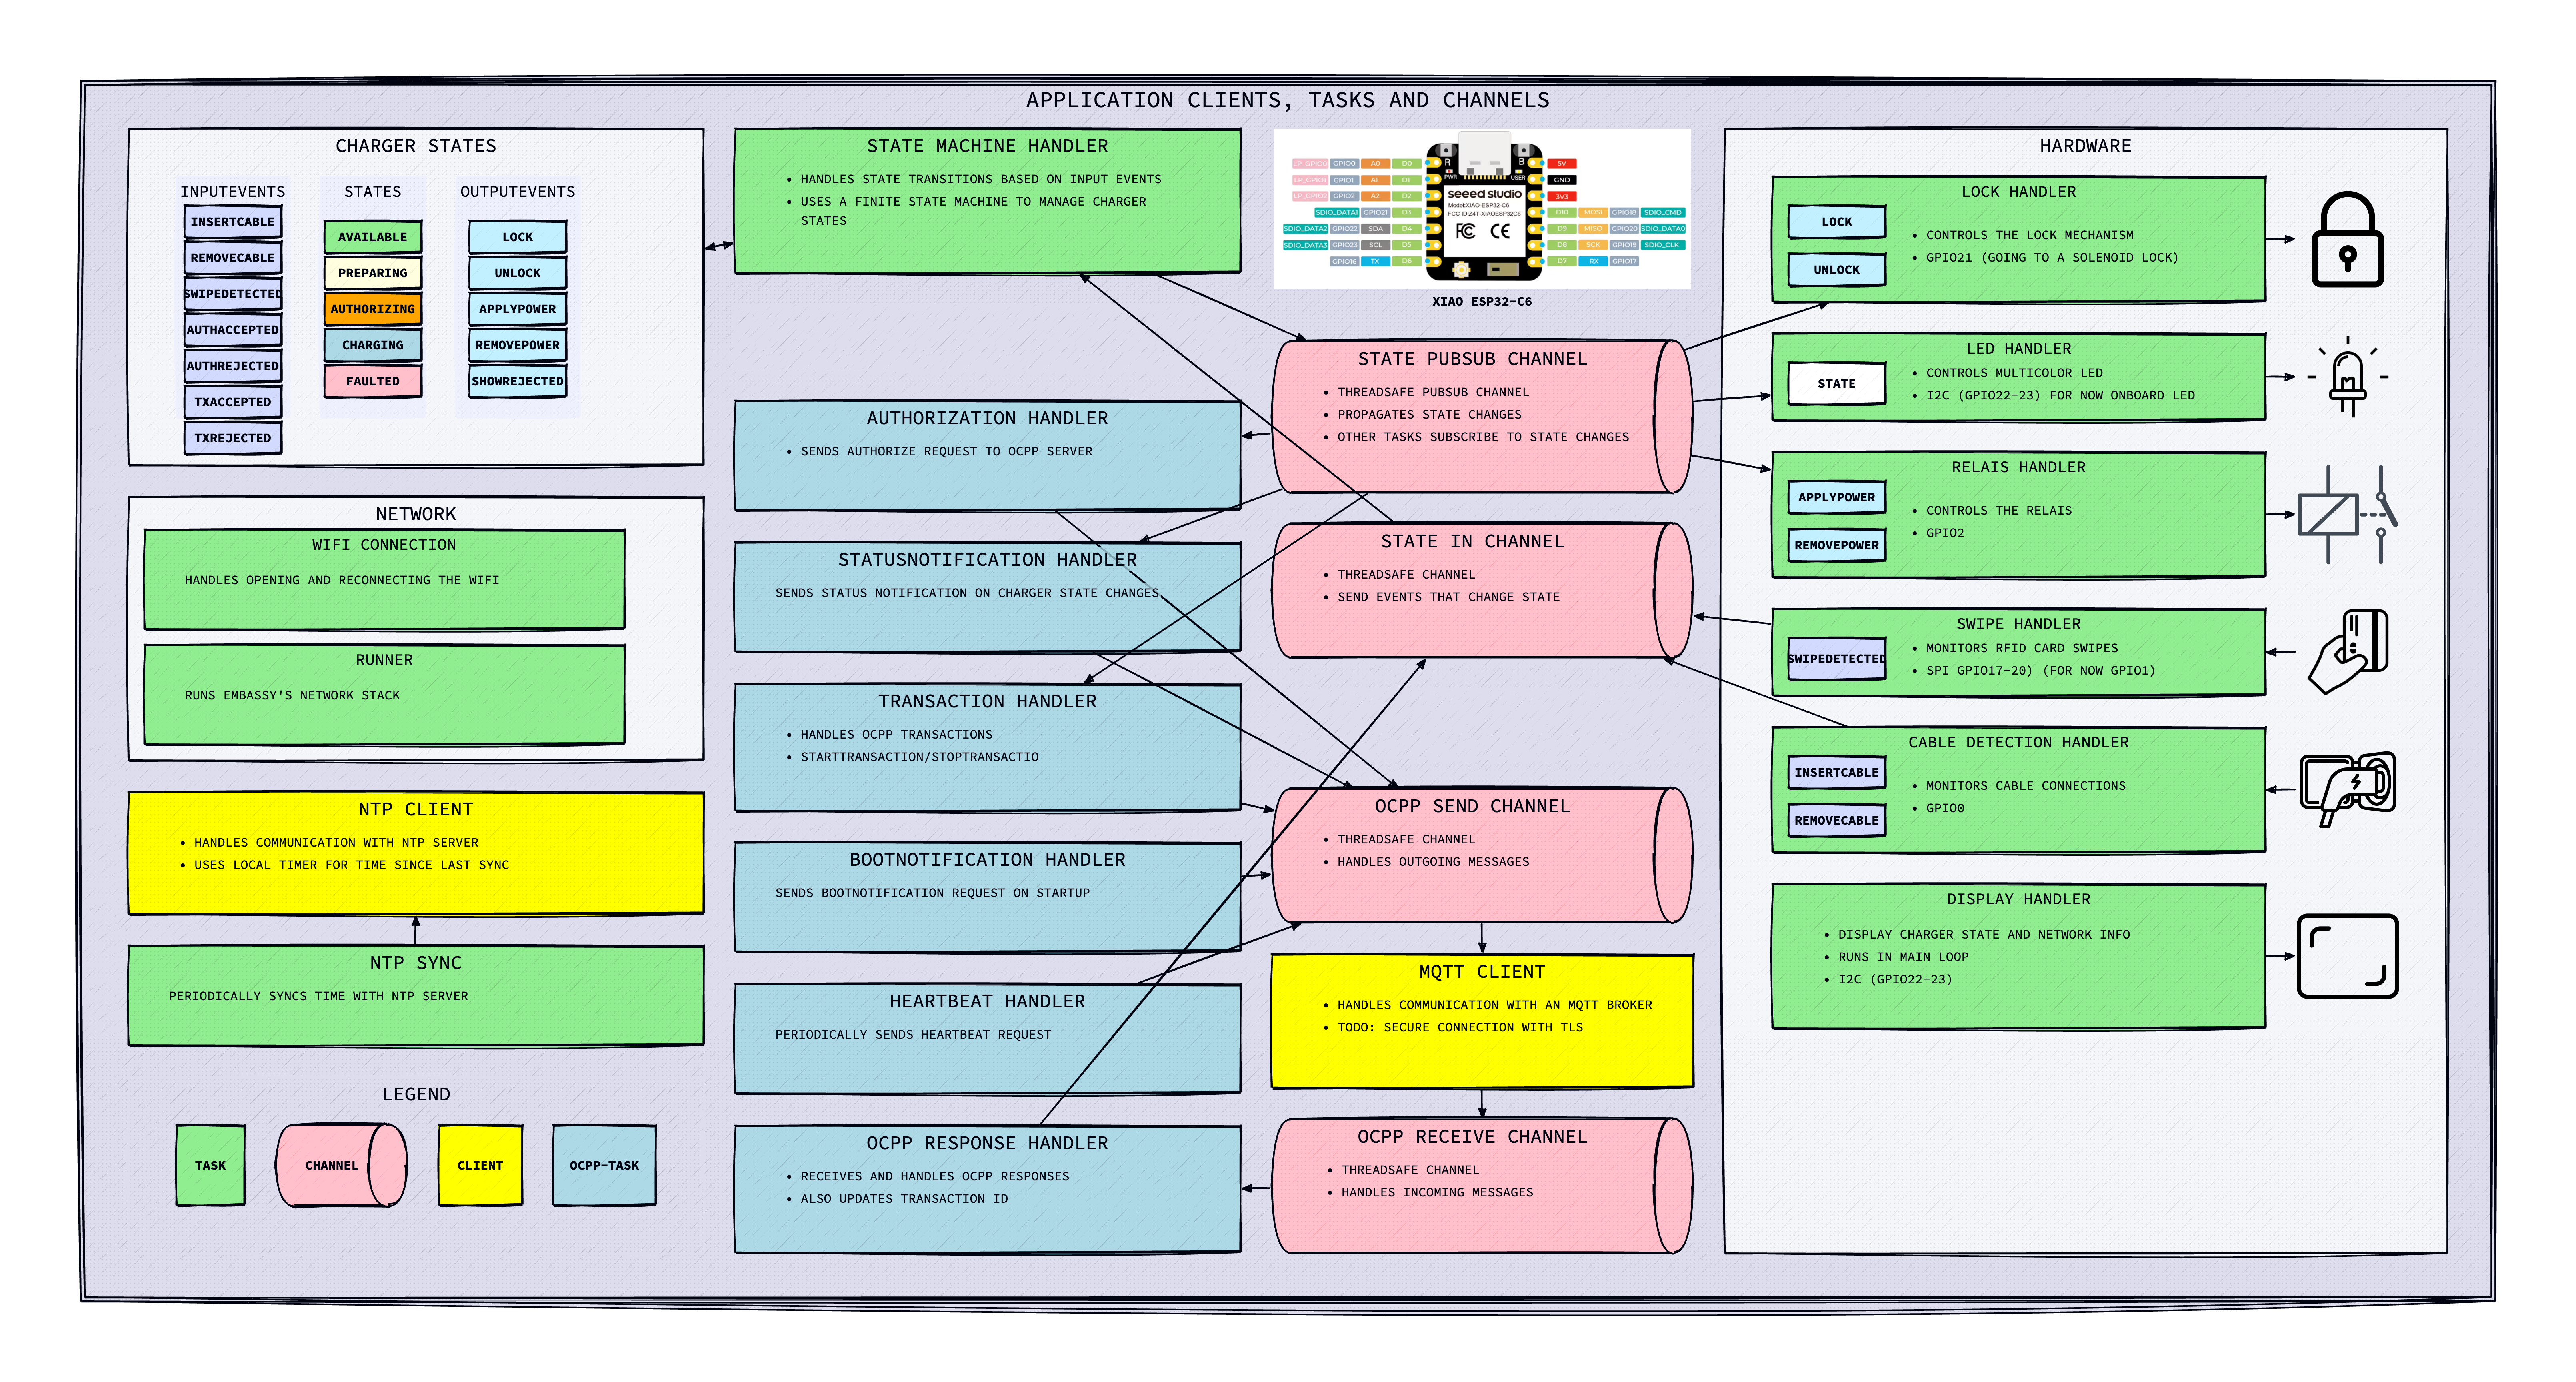Image resolution: width=2576 pixels, height=1382 pixels.
Task: Click the REMOVECABLE input event box
Action: pyautogui.click(x=232, y=258)
